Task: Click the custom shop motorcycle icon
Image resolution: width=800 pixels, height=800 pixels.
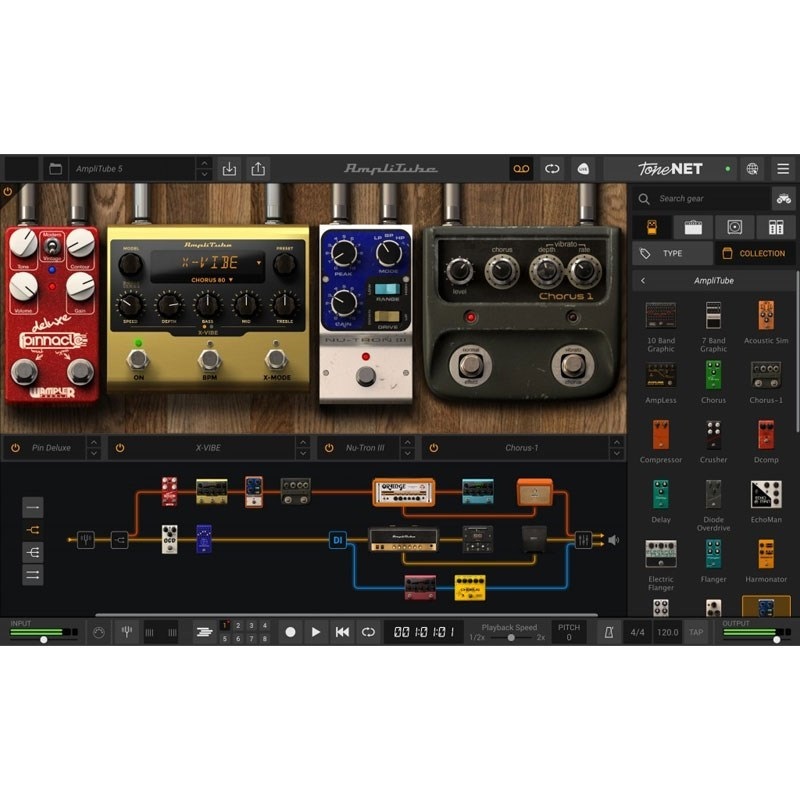Action: 784,198
